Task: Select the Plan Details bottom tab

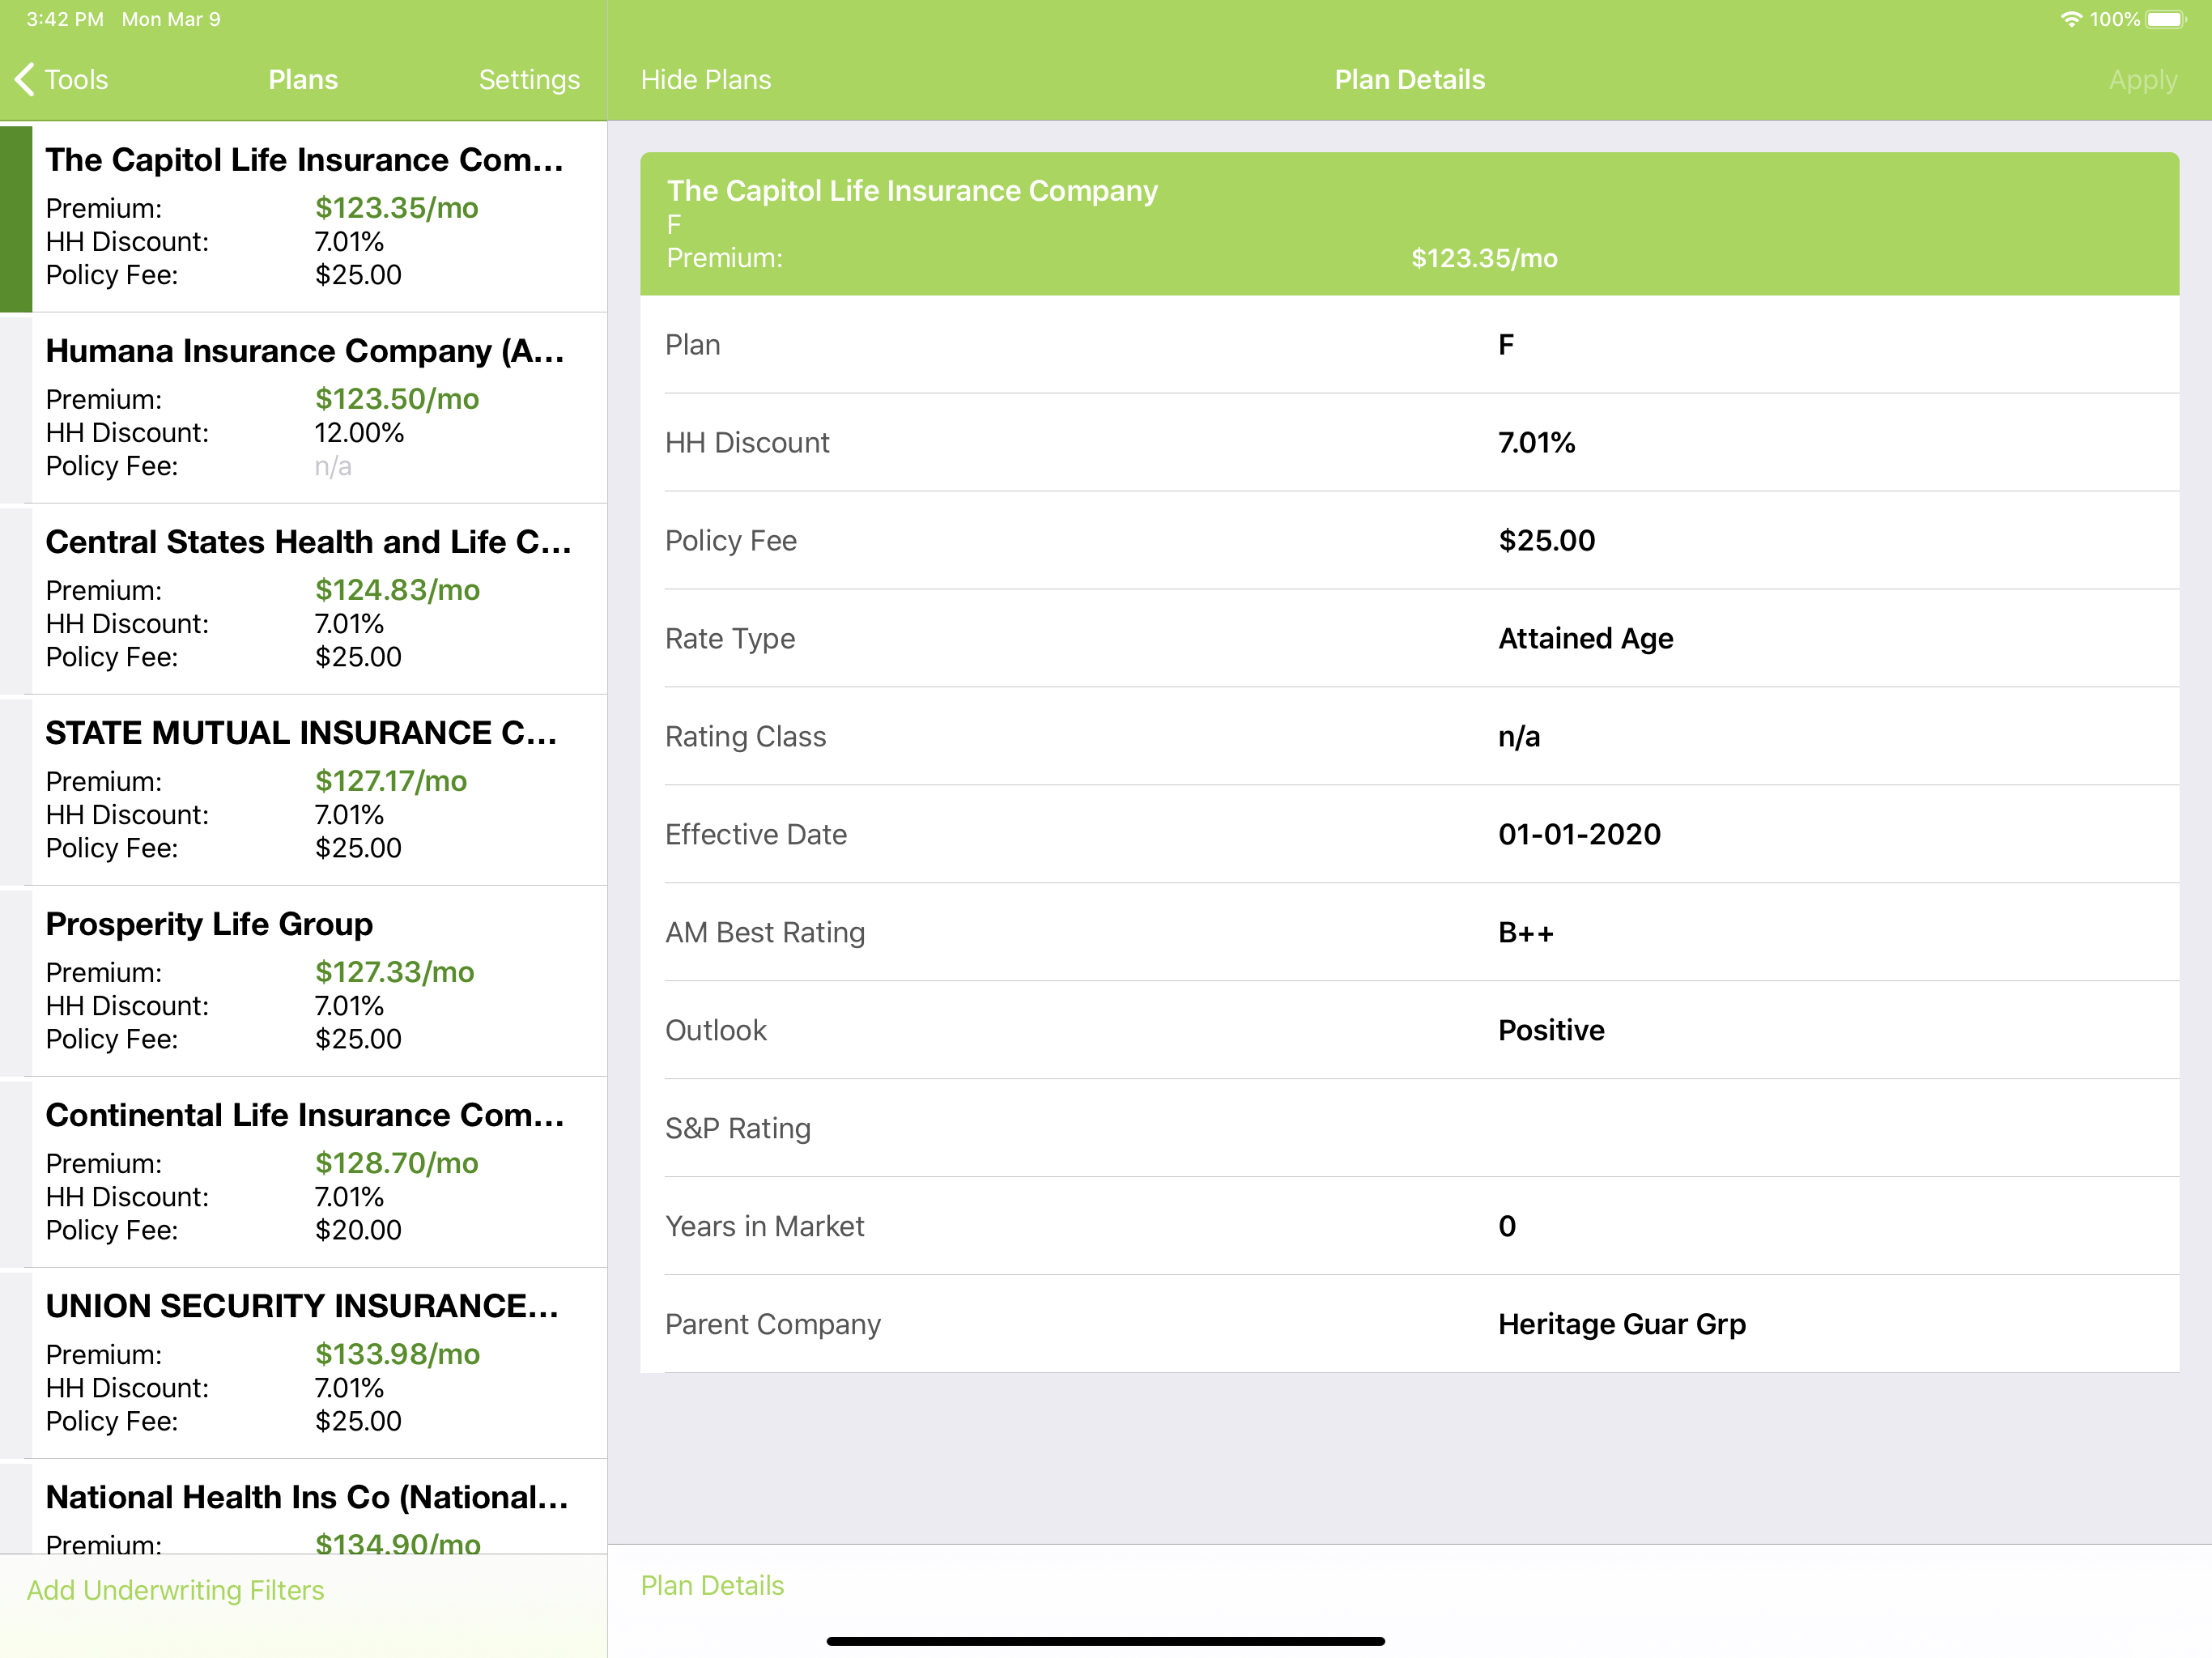Action: pos(712,1585)
